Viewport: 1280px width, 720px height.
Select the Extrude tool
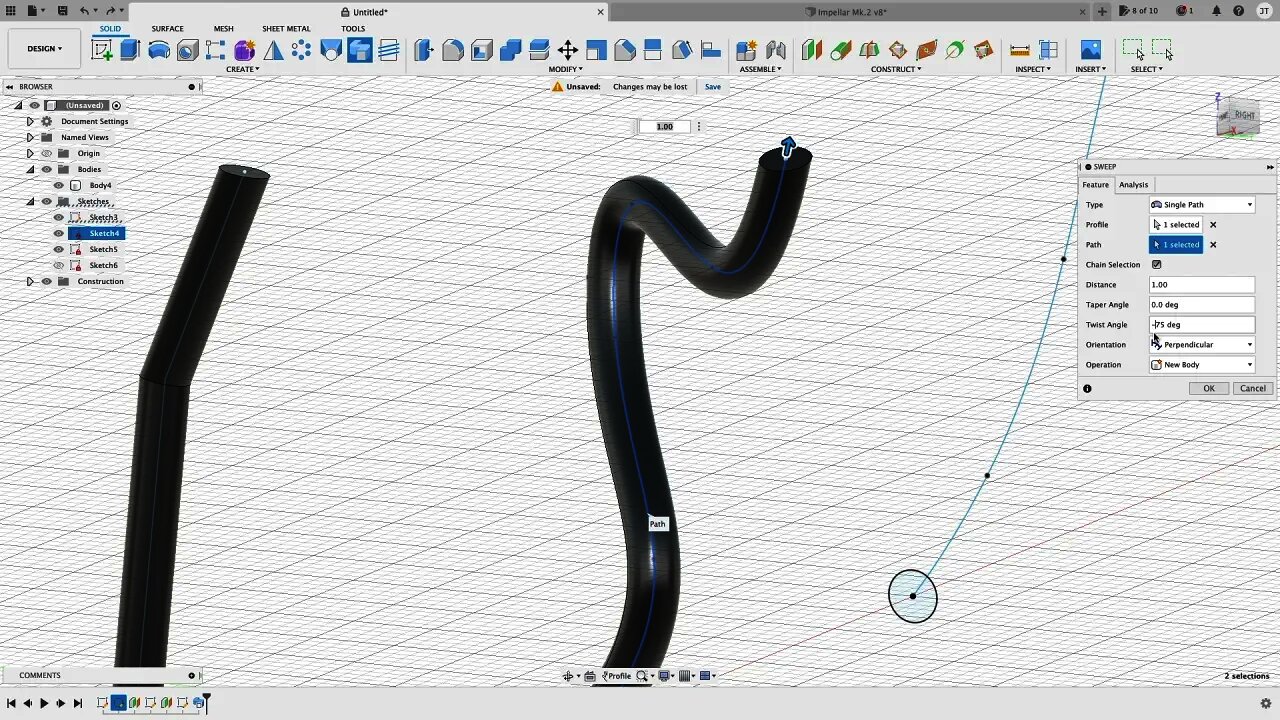click(x=130, y=49)
